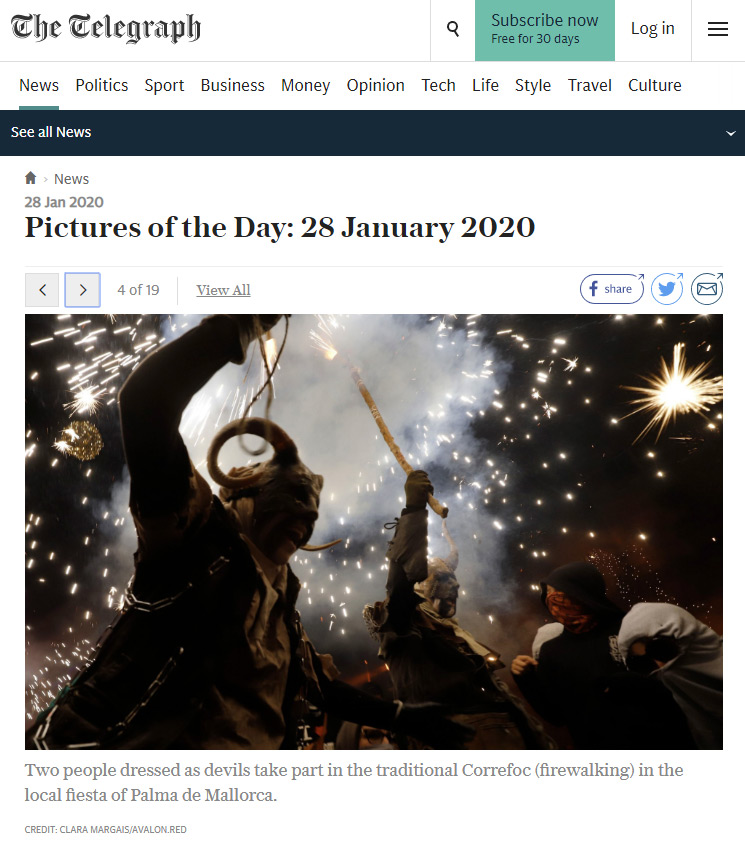Open the hamburger menu icon
Image resolution: width=745 pixels, height=863 pixels.
[717, 29]
